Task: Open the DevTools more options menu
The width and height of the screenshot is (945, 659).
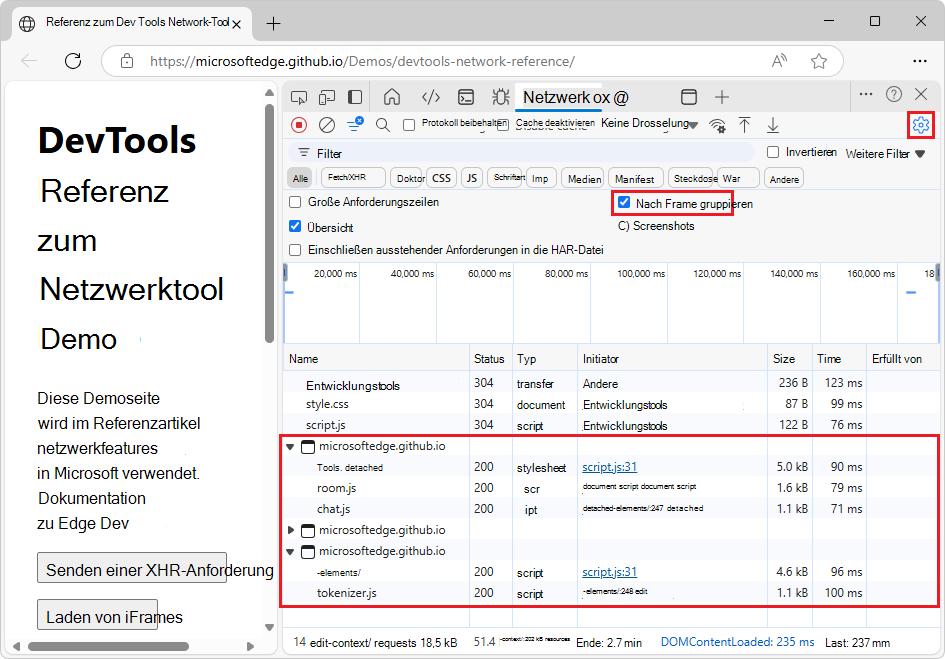Action: tap(866, 93)
